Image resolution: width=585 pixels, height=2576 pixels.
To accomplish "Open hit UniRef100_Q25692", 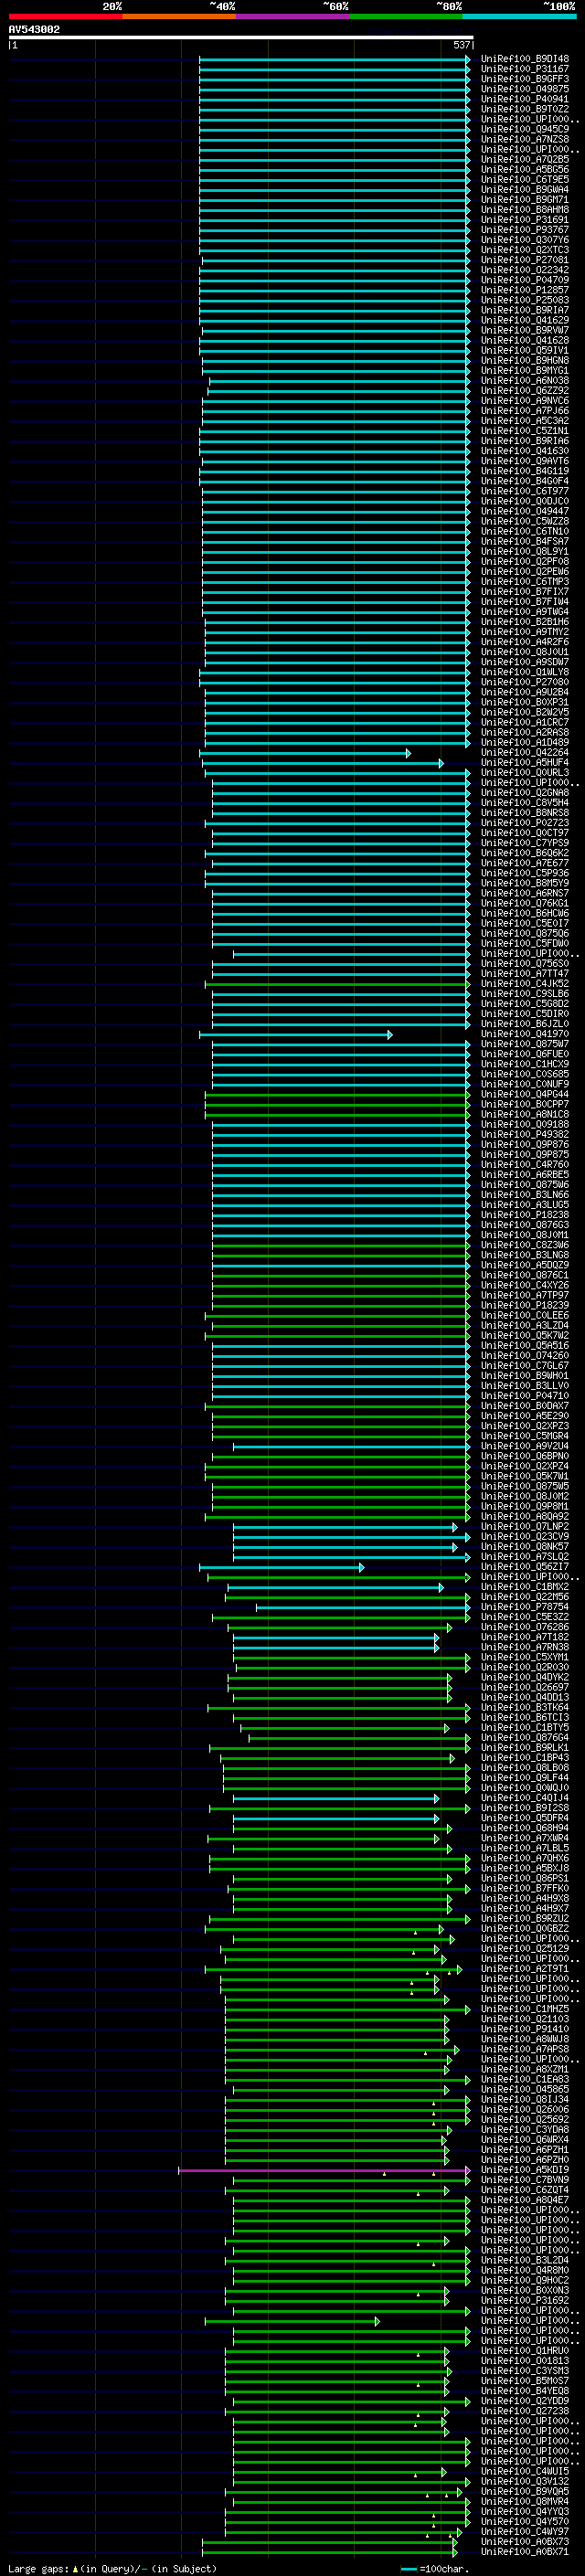I will pyautogui.click(x=524, y=2119).
